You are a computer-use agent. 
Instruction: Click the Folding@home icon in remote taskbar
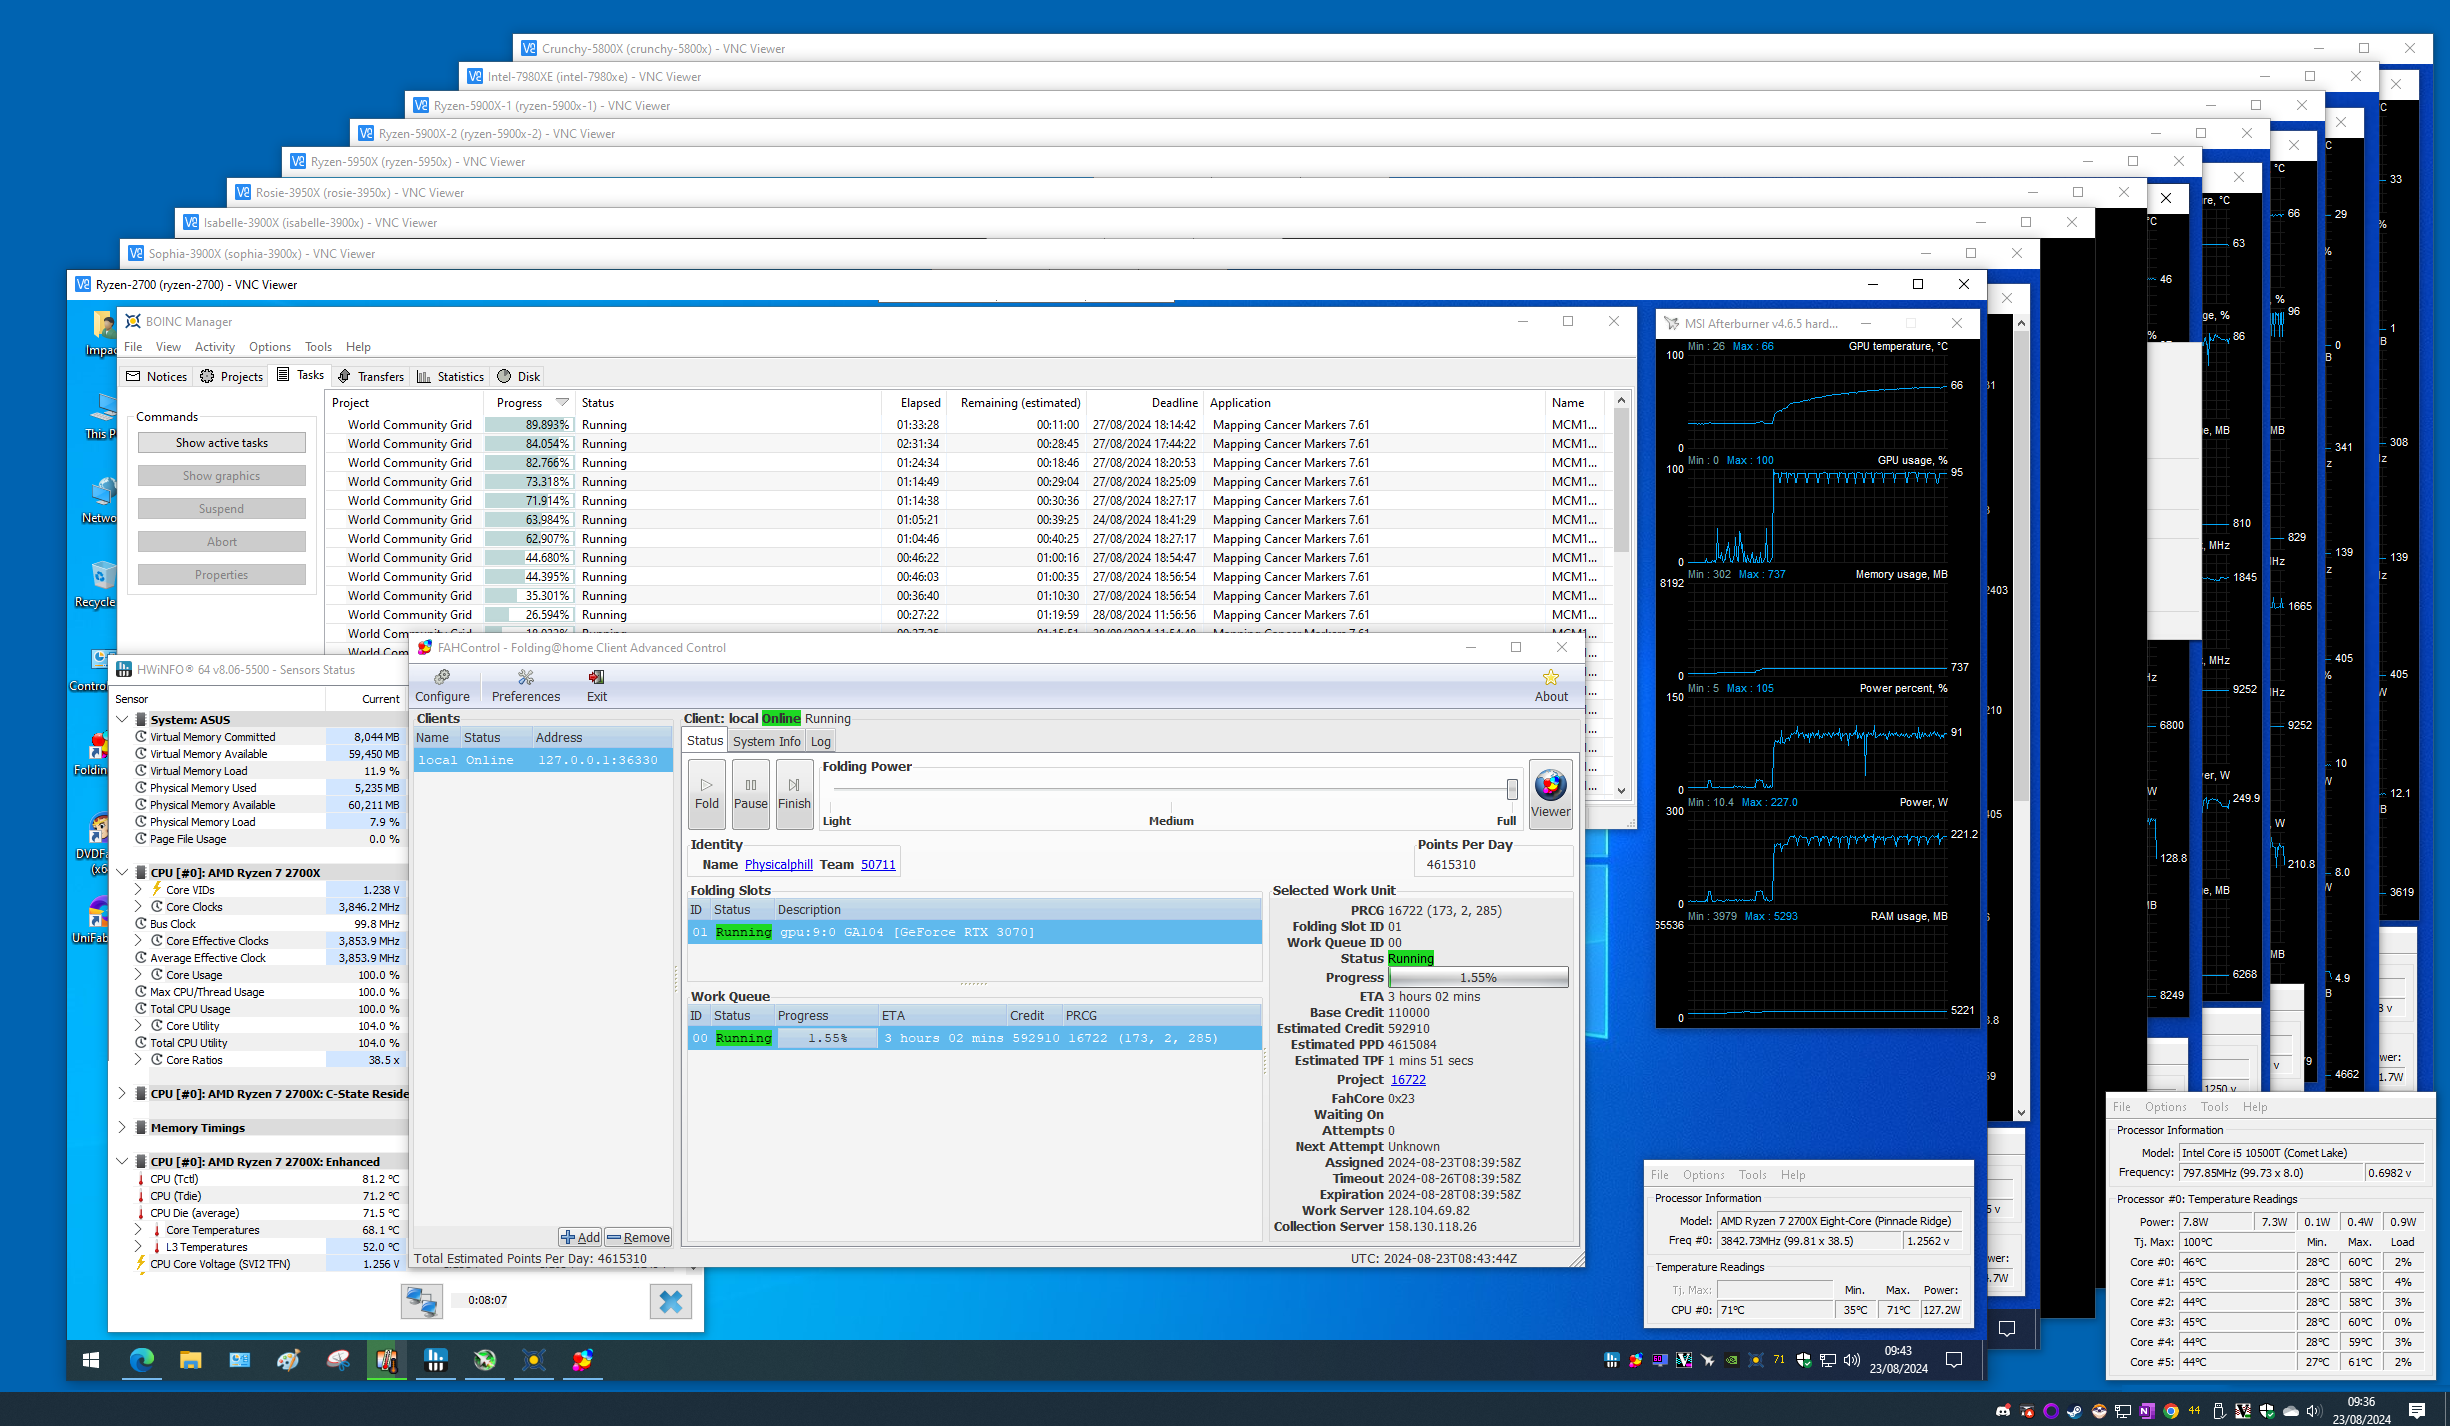point(582,1360)
